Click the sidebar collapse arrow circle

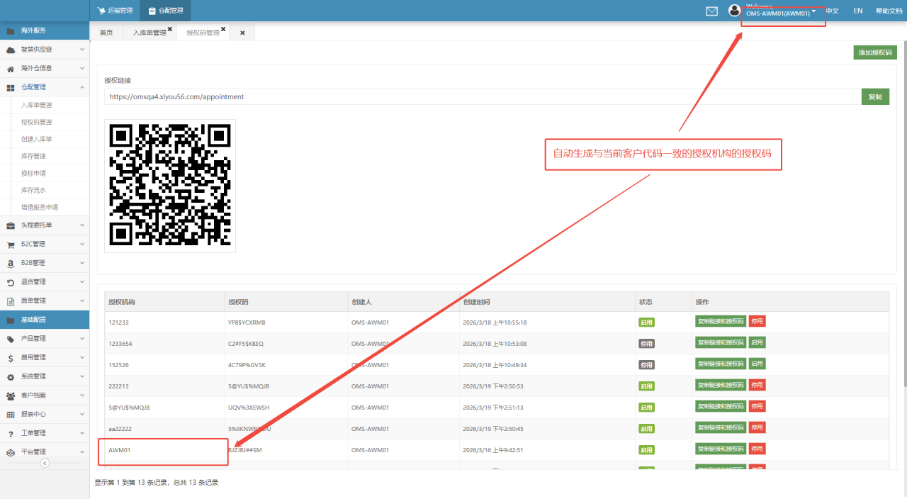[x=44, y=463]
